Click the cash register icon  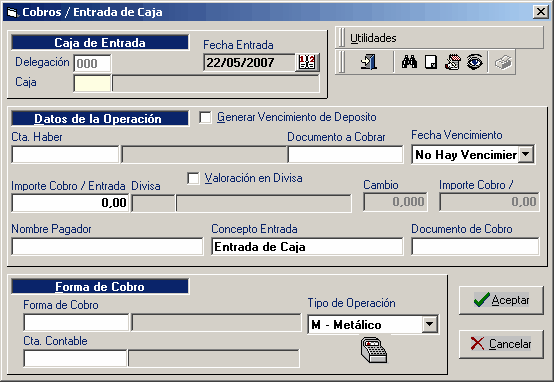[x=374, y=350]
